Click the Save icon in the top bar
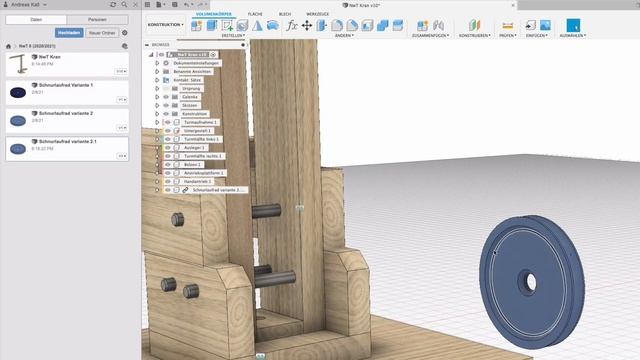640x360 pixels. click(175, 4)
